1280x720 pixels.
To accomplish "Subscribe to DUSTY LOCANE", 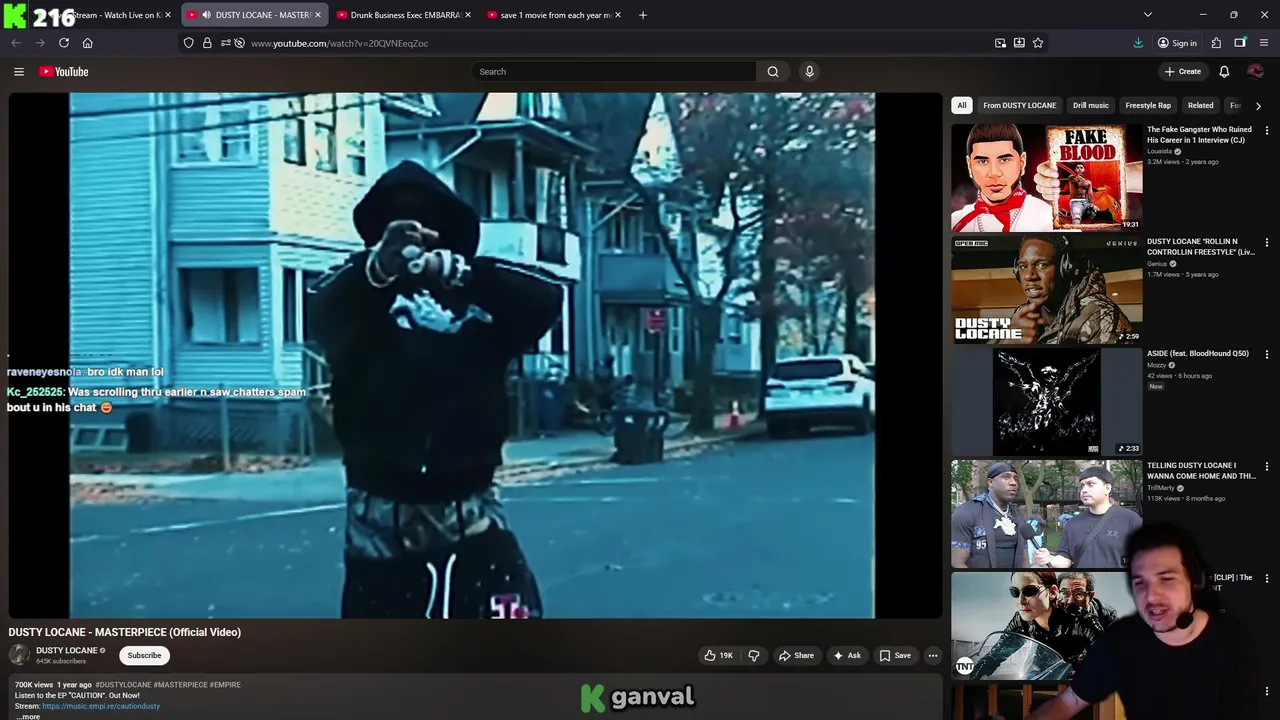I will click(x=144, y=655).
